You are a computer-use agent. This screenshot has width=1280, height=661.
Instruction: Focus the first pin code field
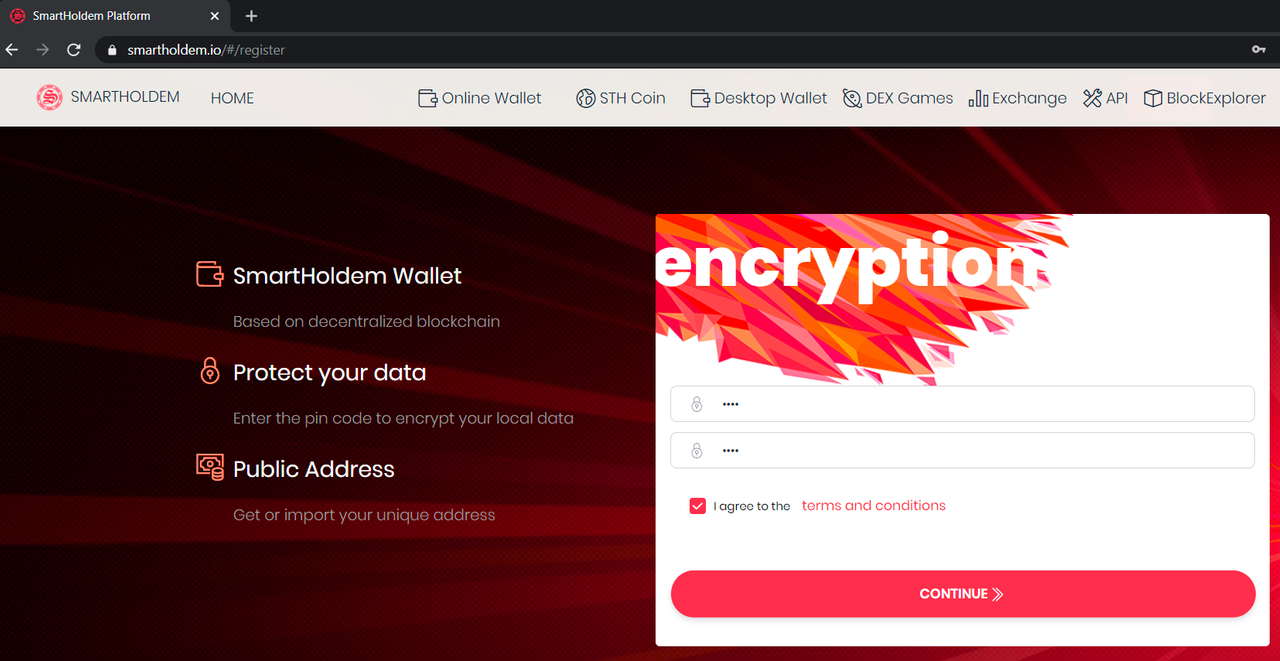(x=962, y=404)
